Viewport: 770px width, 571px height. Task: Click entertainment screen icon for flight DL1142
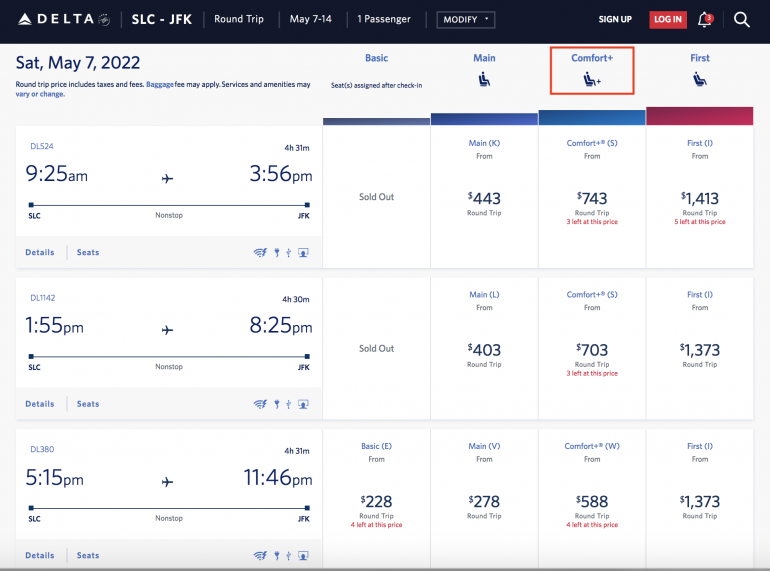click(x=303, y=404)
